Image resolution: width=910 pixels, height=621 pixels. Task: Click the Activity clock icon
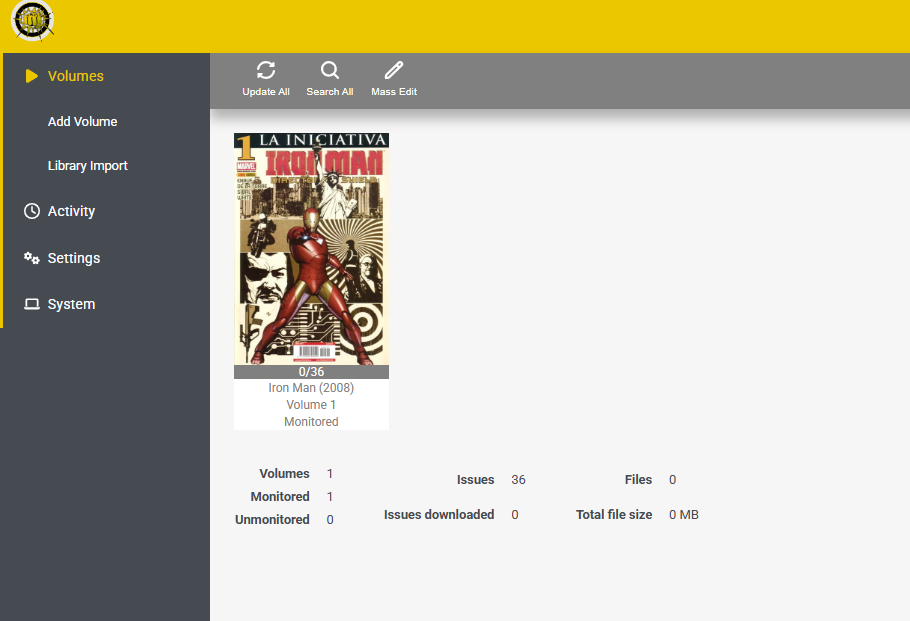[32, 211]
